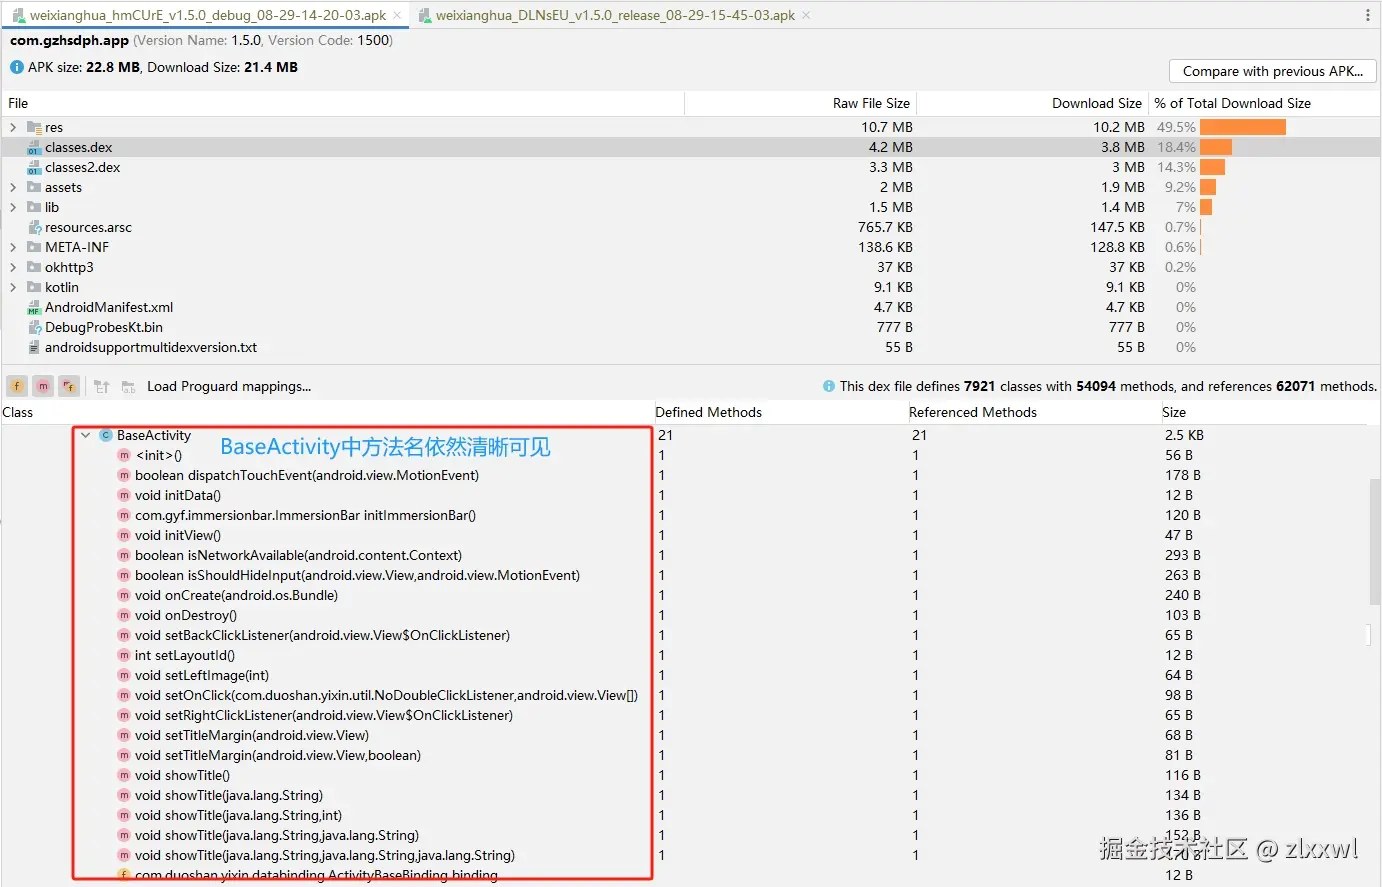This screenshot has width=1382, height=887.
Task: Click the databinding ActivityBaseBinding field icon
Action: point(124,875)
